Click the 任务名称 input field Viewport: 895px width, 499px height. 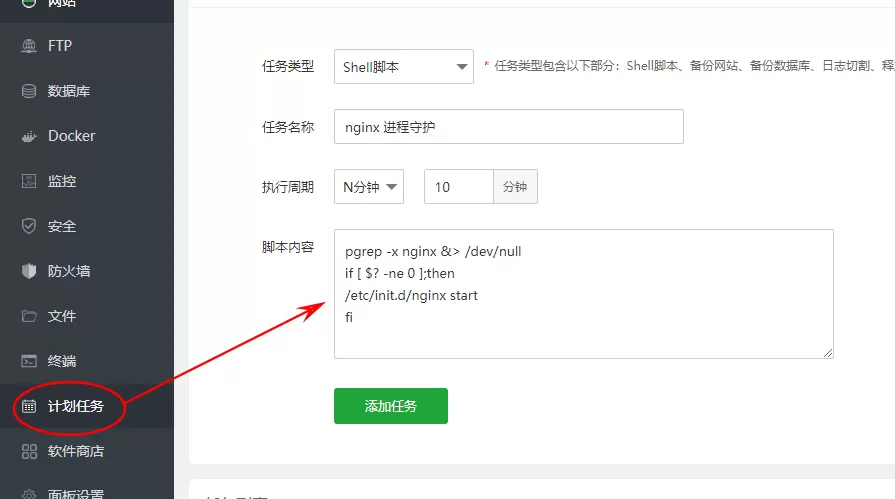click(509, 127)
